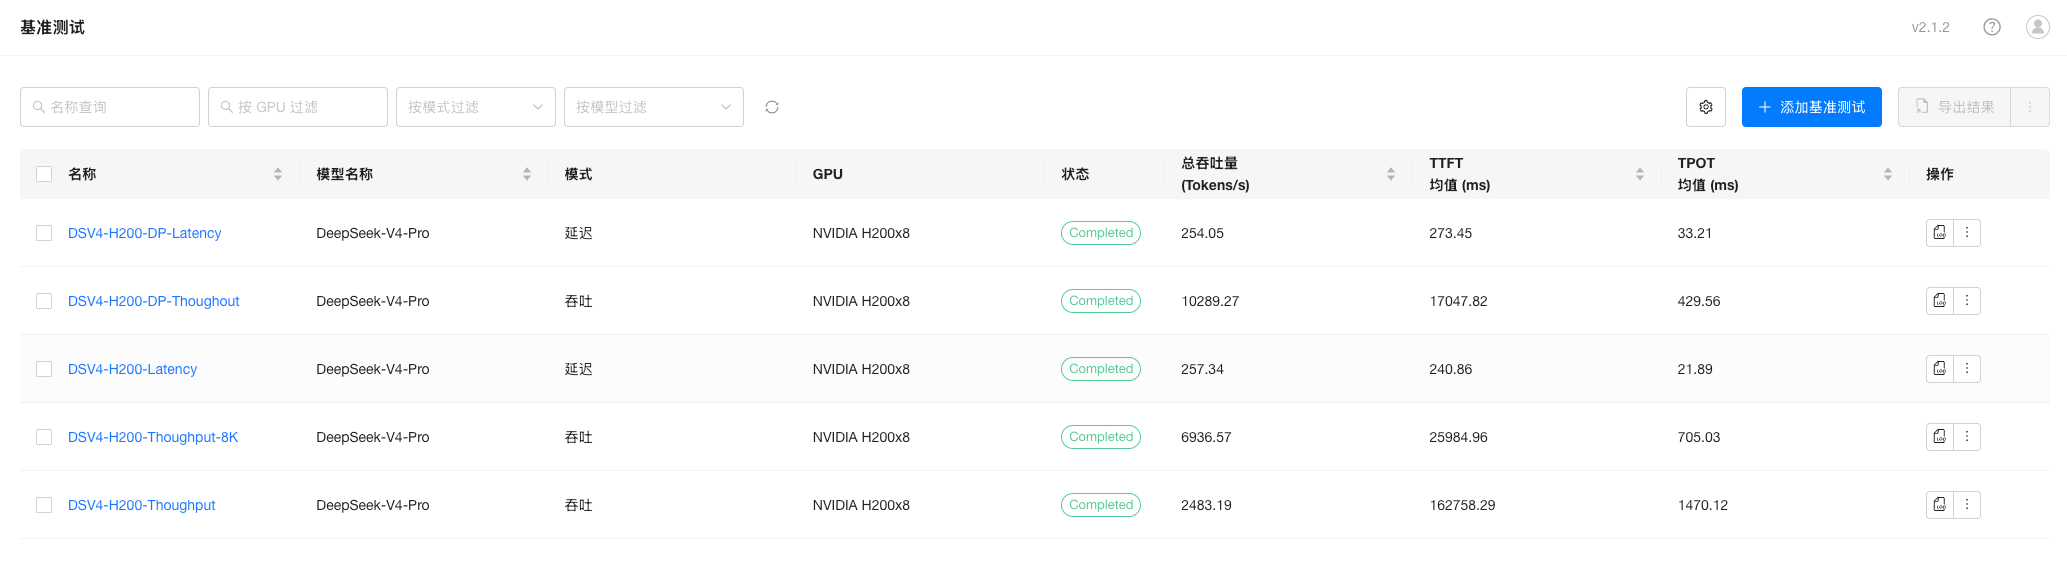Viewport: 2067px width, 564px height.
Task: Open more actions for DSV4-H200-DP-Thoughout row
Action: point(1966,301)
